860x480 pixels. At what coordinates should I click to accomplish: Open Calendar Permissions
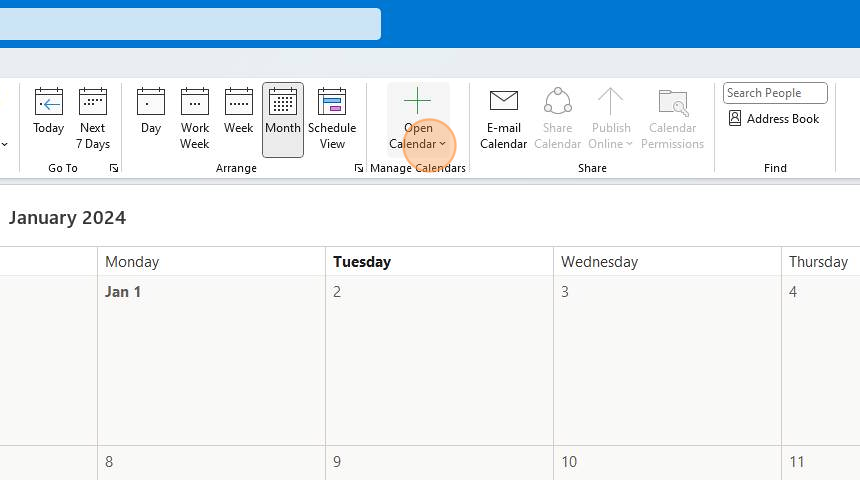(x=672, y=119)
